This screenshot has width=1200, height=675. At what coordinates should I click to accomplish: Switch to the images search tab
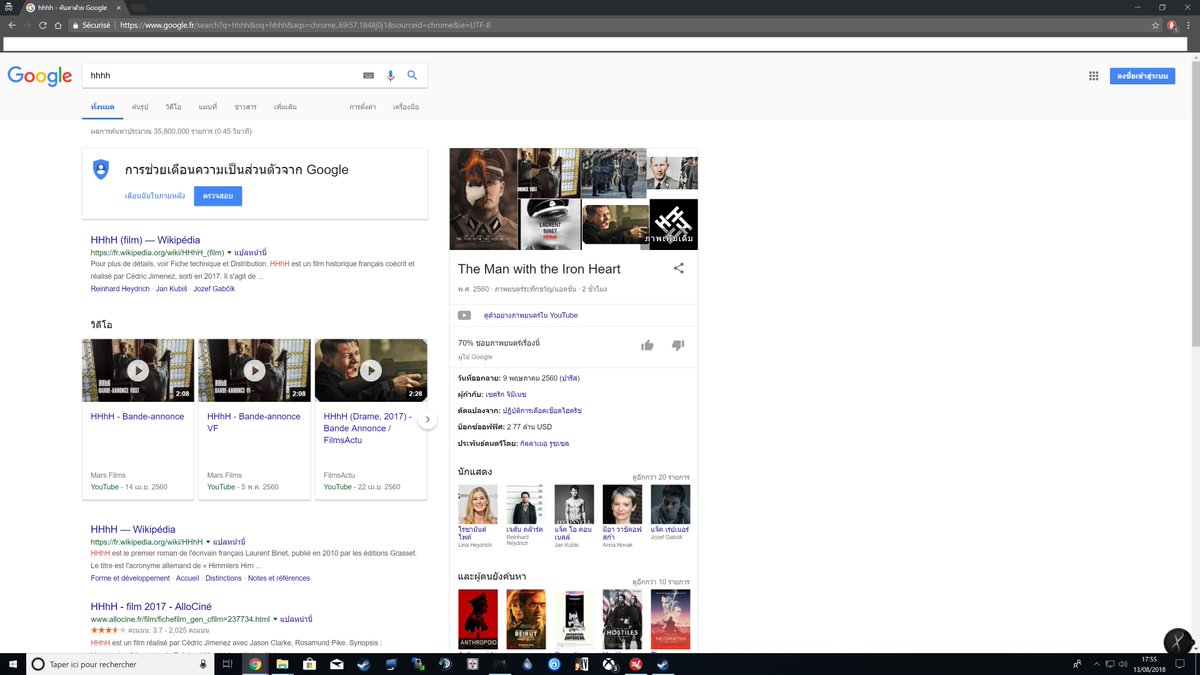pyautogui.click(x=140, y=107)
